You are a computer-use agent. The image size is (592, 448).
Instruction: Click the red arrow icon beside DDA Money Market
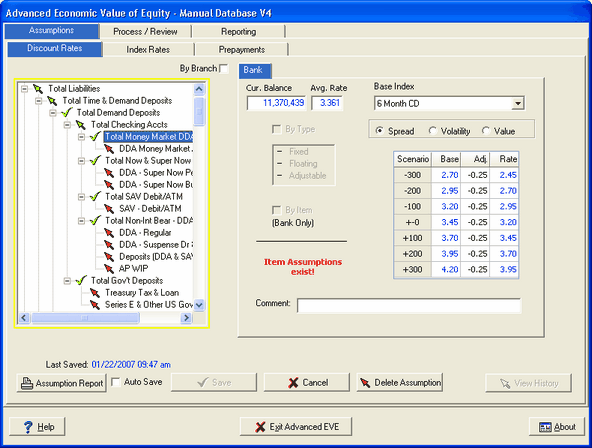[x=109, y=149]
